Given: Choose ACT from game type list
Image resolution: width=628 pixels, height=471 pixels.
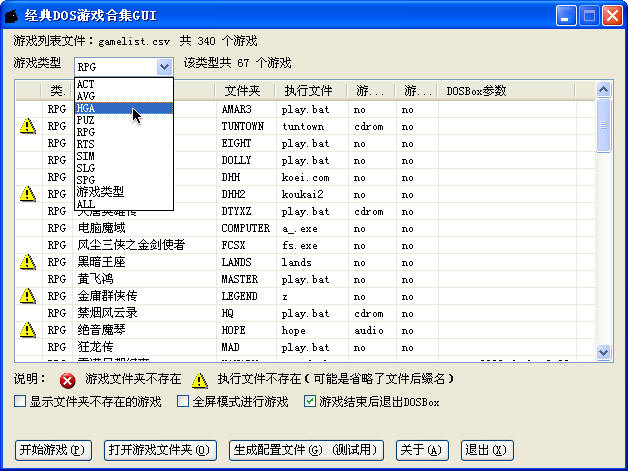Looking at the screenshot, I should pos(124,84).
